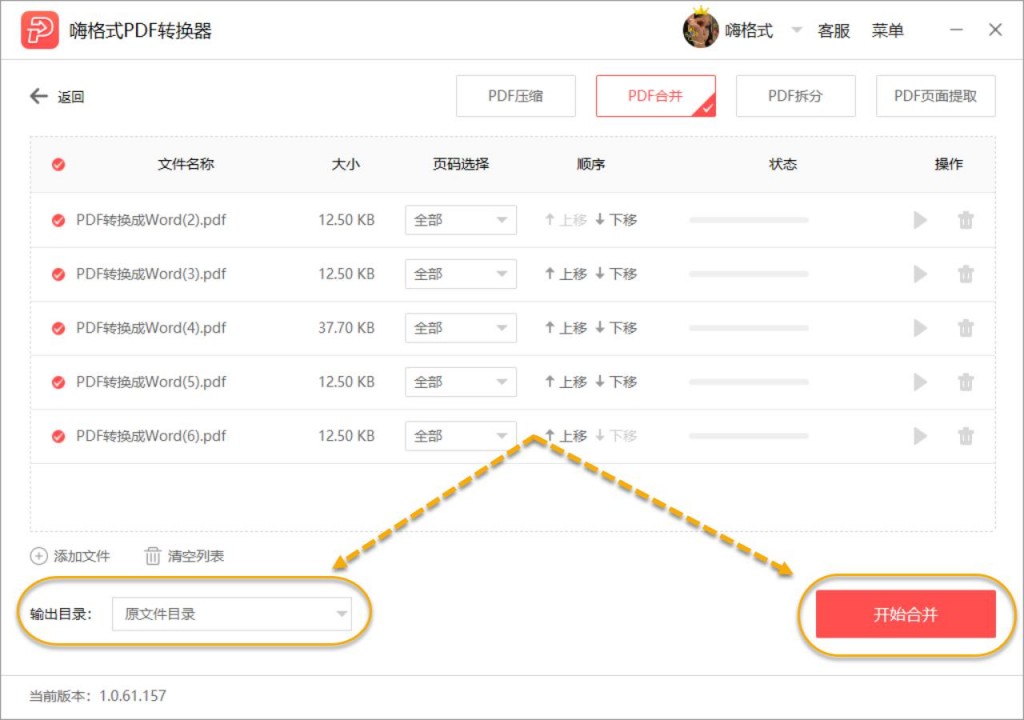Delete Word(4).pdf with trash icon
The width and height of the screenshot is (1024, 720).
(x=966, y=328)
